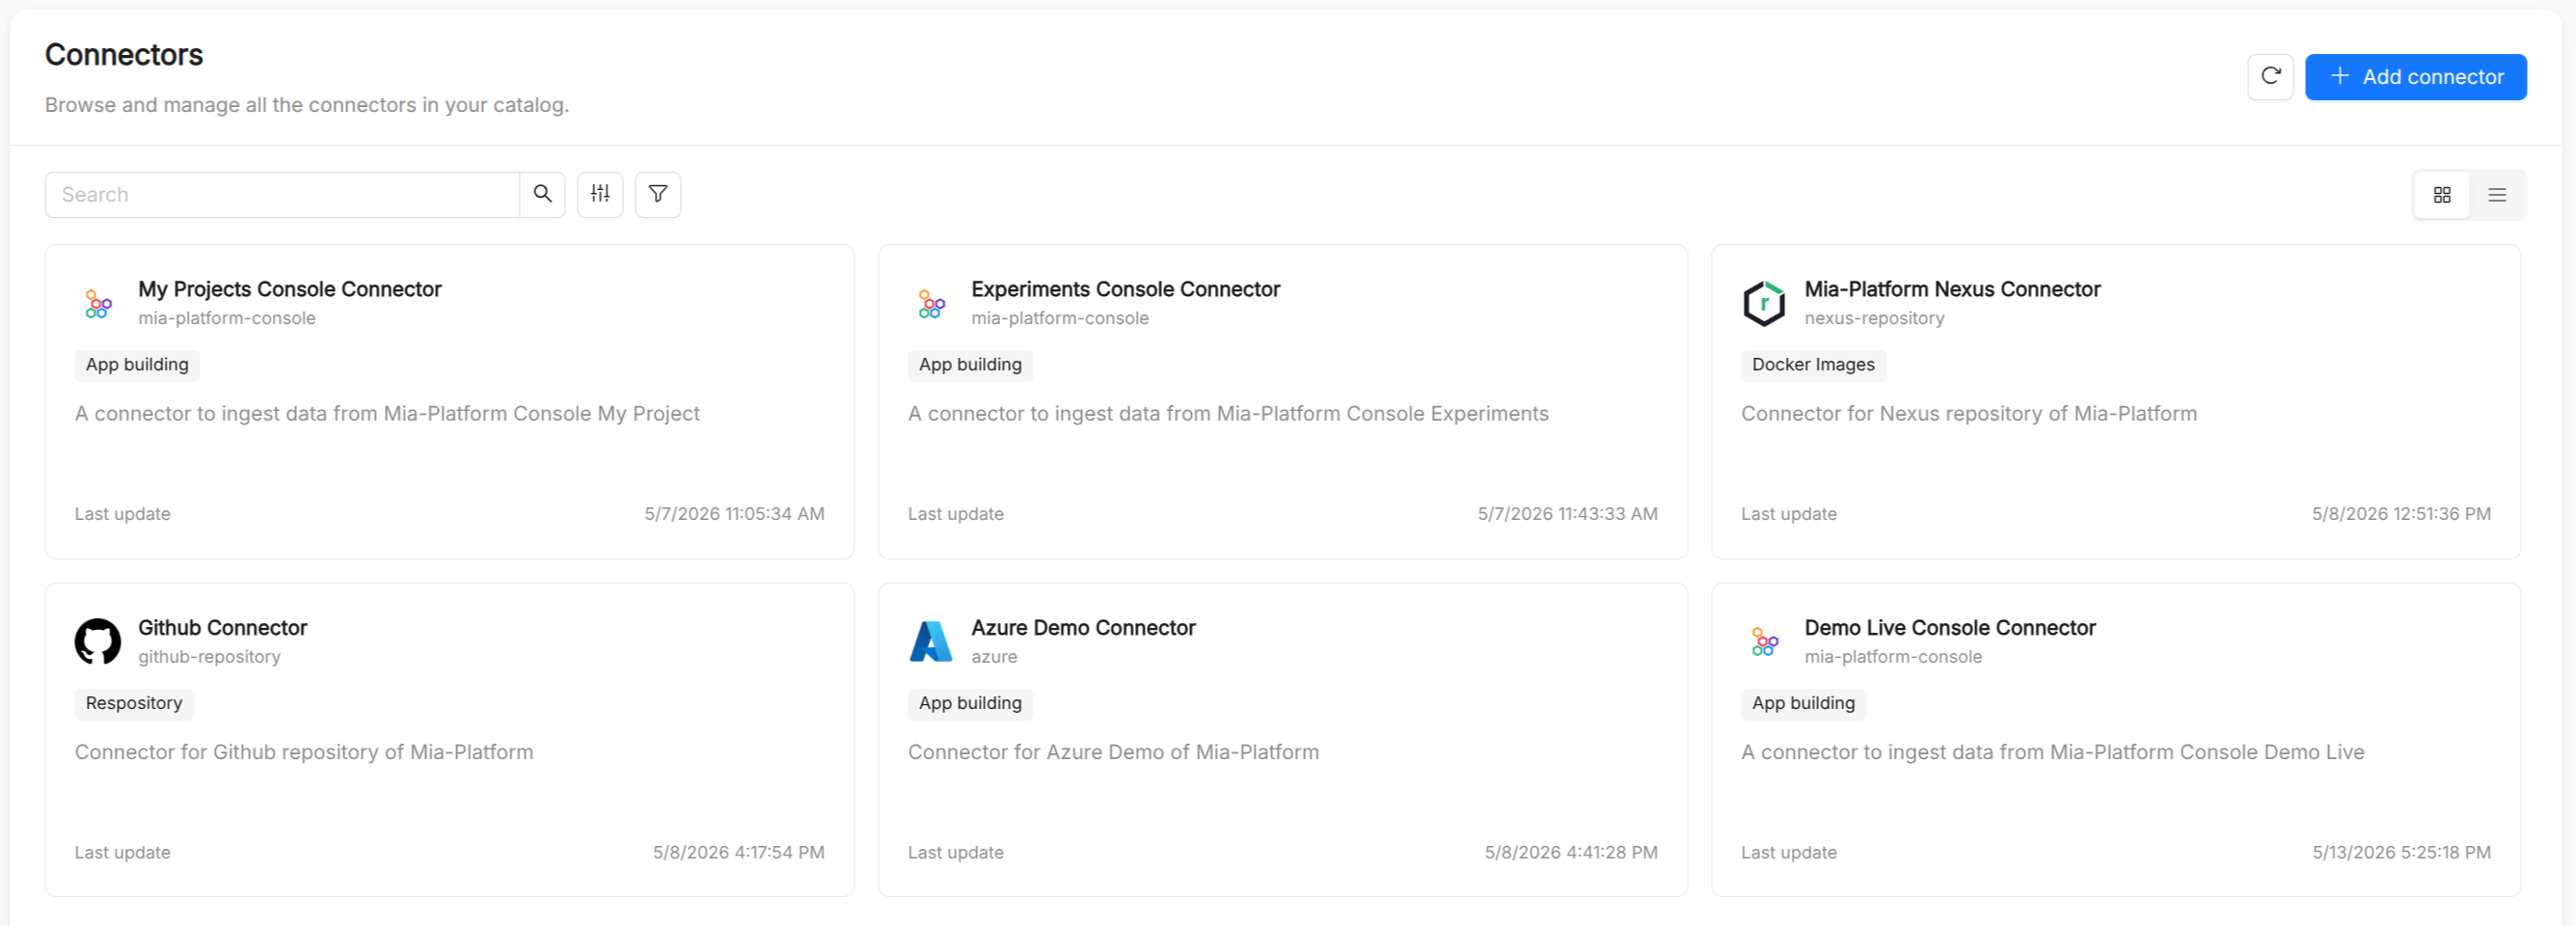Click the search magnifier icon

[x=542, y=194]
